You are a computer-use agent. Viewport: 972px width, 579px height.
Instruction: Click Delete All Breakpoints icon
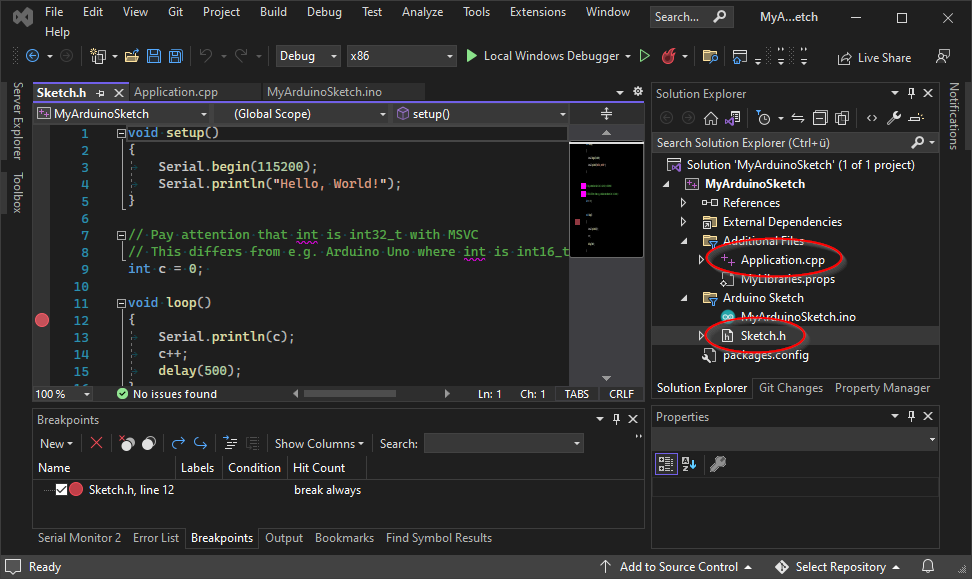coord(127,443)
